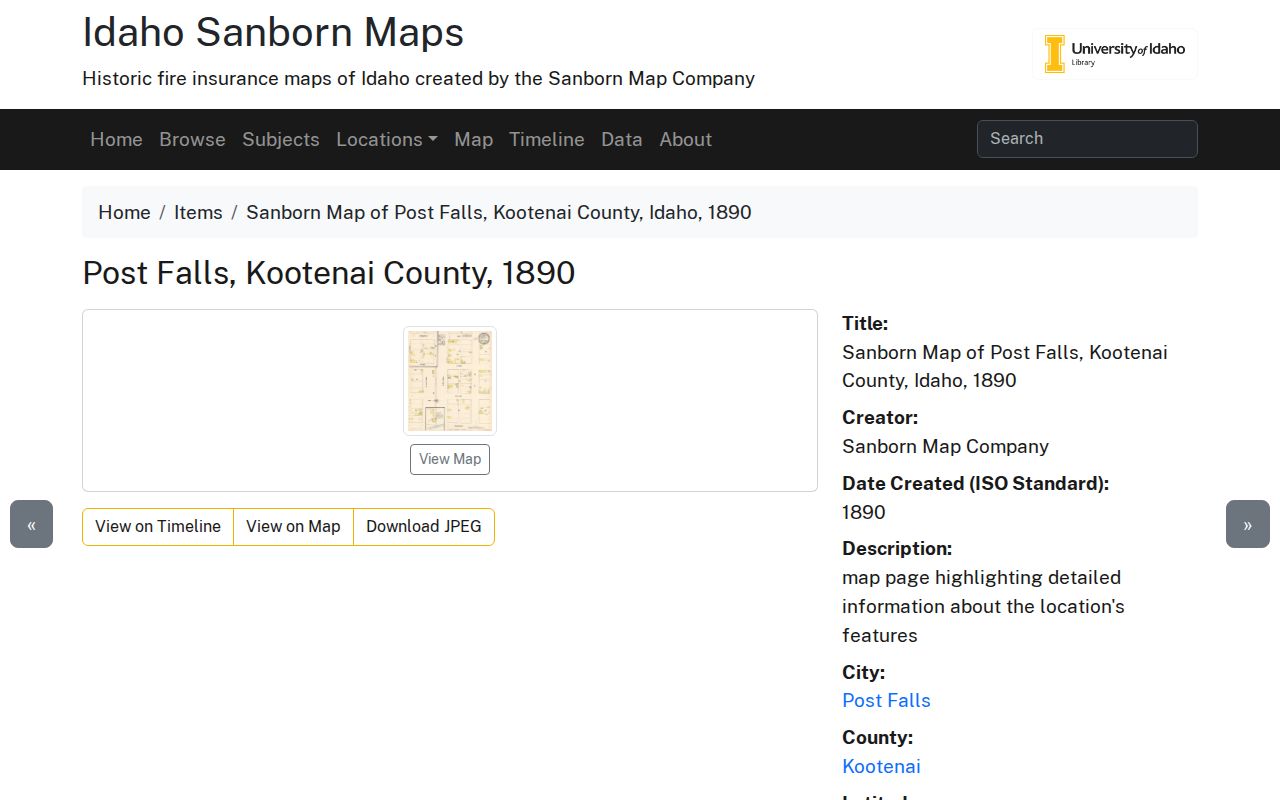Click View on Timeline button
This screenshot has height=800, width=1280.
(x=158, y=527)
